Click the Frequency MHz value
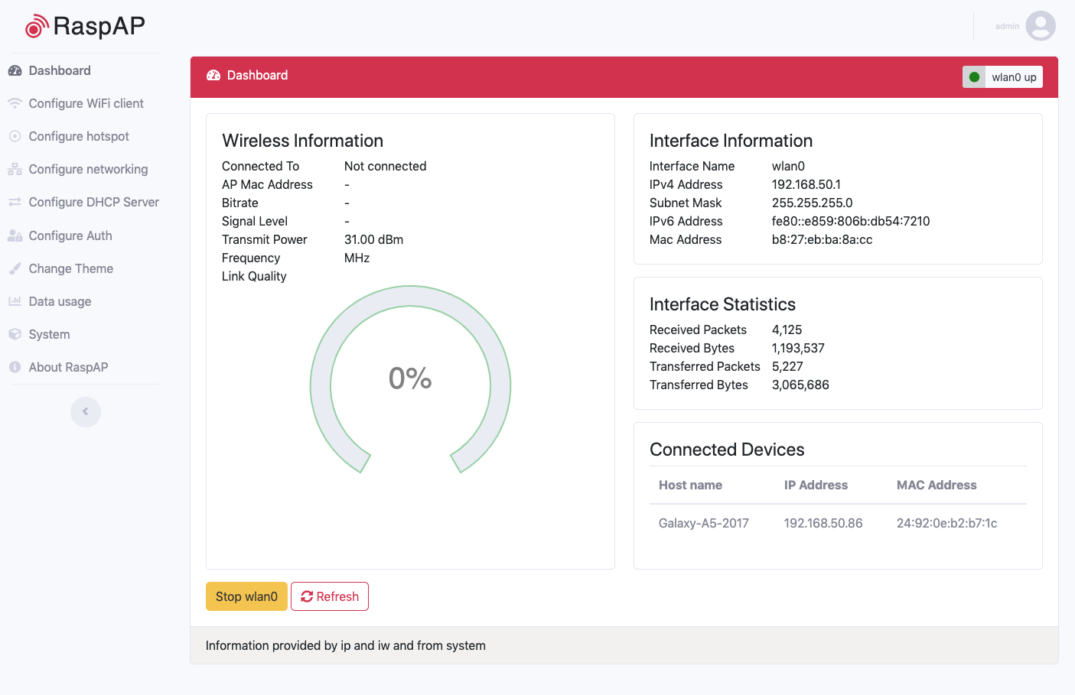The height and width of the screenshot is (695, 1075). [x=357, y=258]
